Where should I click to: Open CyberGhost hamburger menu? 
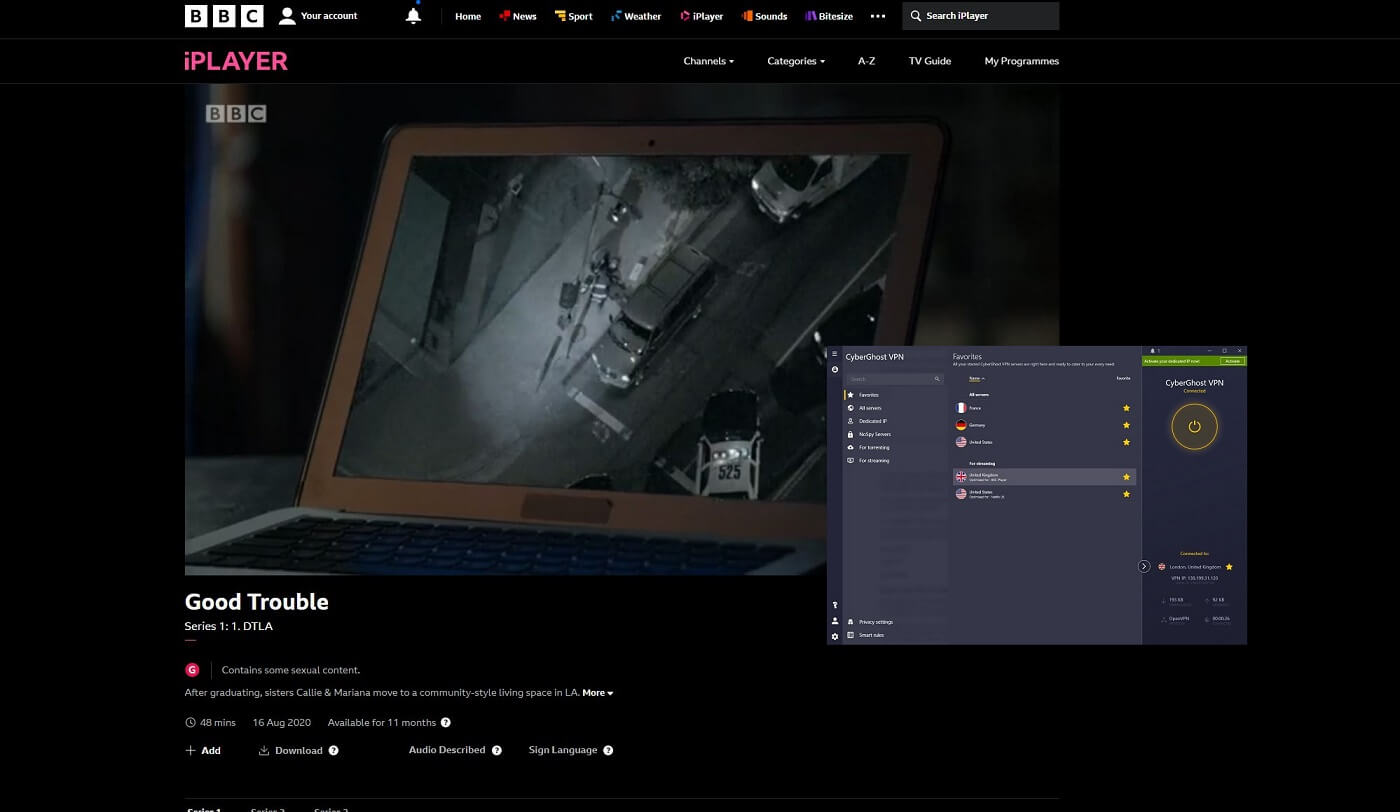835,354
